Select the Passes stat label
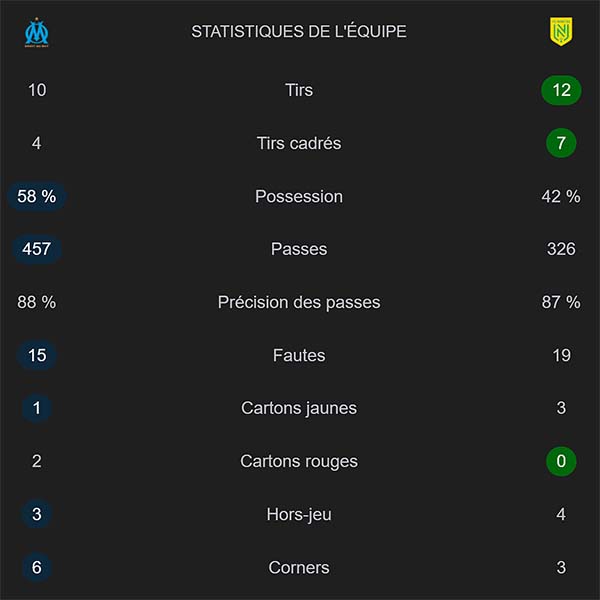600x600 pixels. (299, 249)
